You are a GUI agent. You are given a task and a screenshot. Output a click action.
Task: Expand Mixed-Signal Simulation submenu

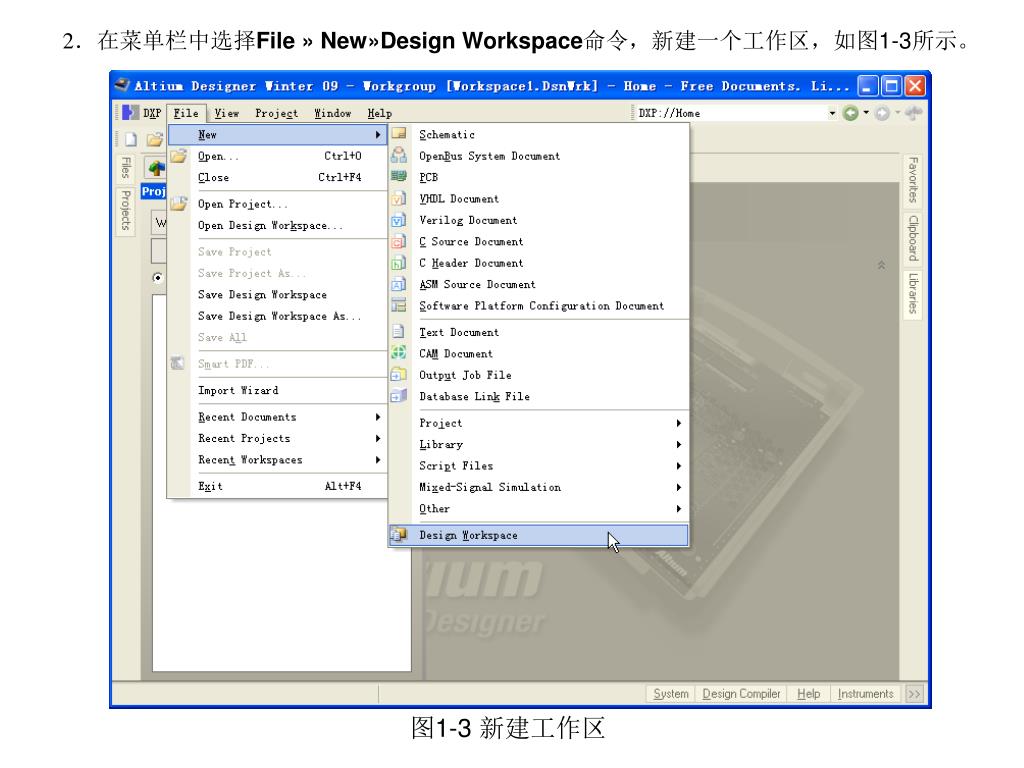539,487
